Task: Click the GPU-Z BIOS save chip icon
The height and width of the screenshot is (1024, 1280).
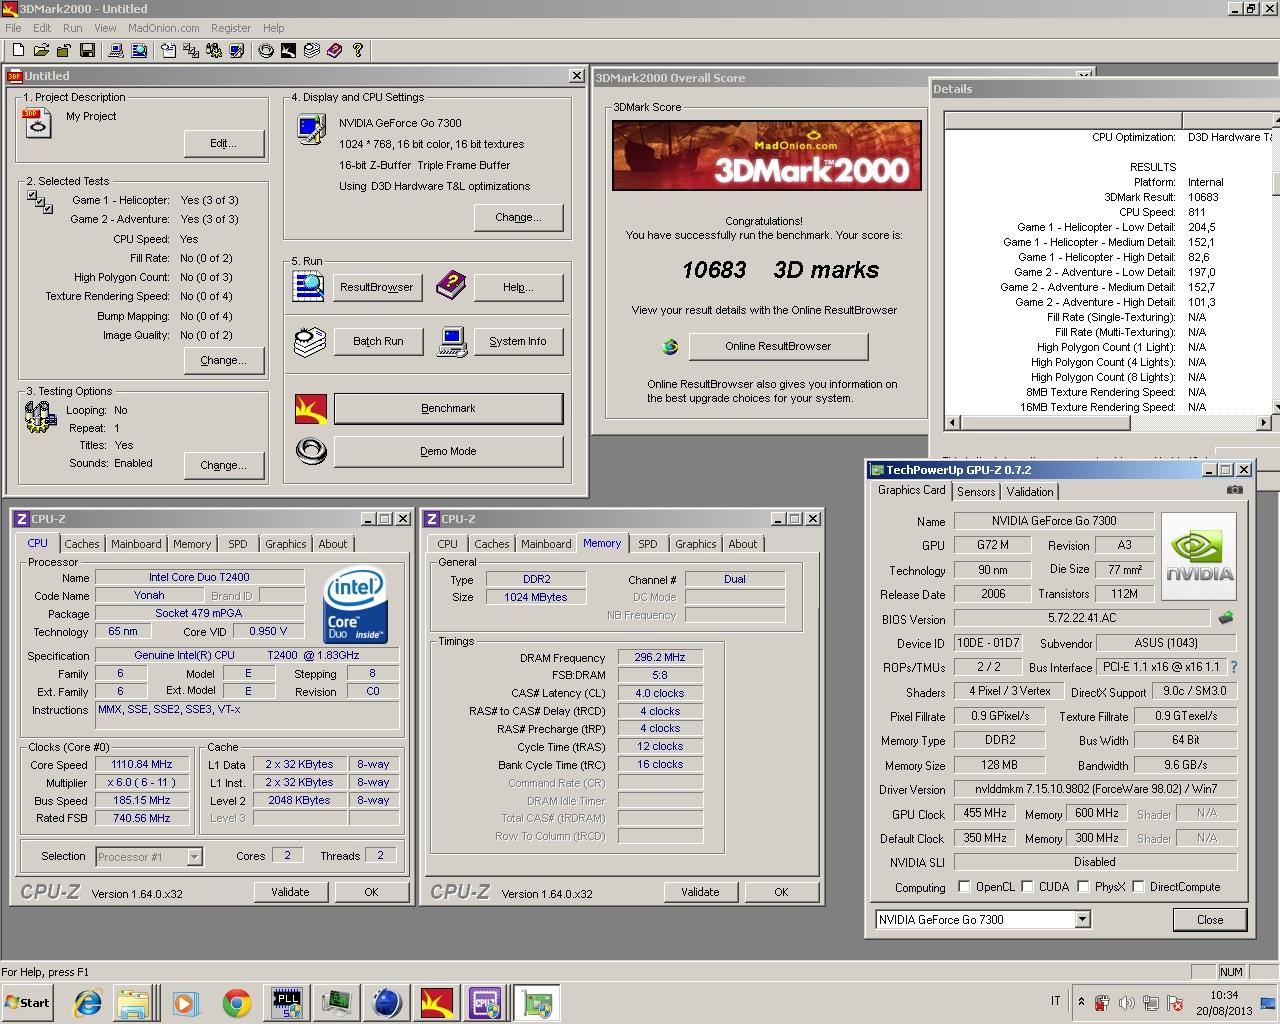Action: click(x=1226, y=618)
